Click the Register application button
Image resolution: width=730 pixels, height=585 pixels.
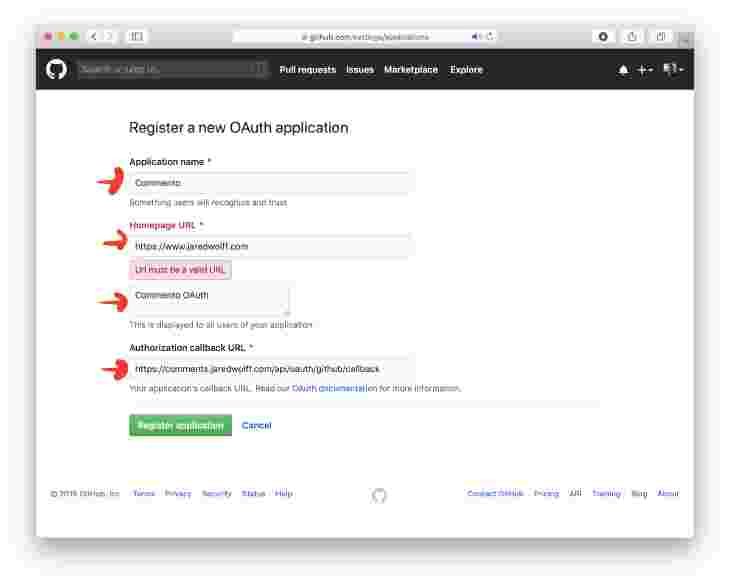click(x=181, y=425)
